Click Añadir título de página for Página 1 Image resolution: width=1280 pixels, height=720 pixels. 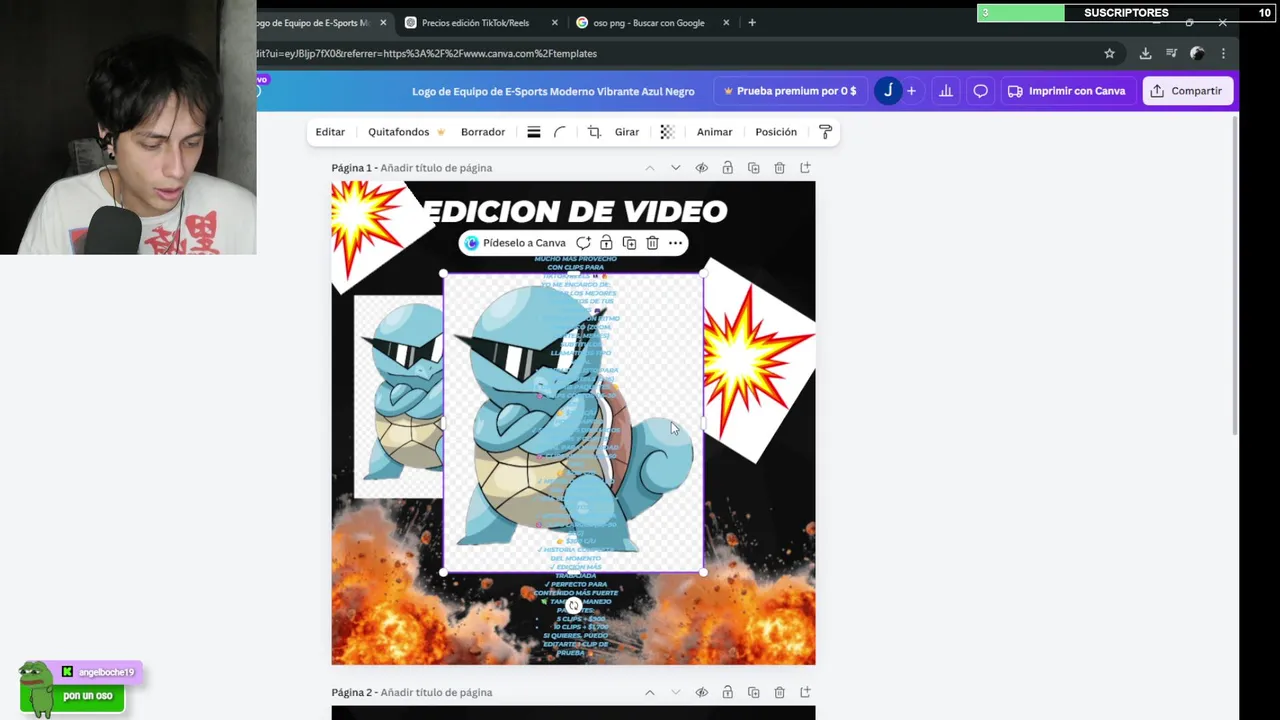point(436,168)
